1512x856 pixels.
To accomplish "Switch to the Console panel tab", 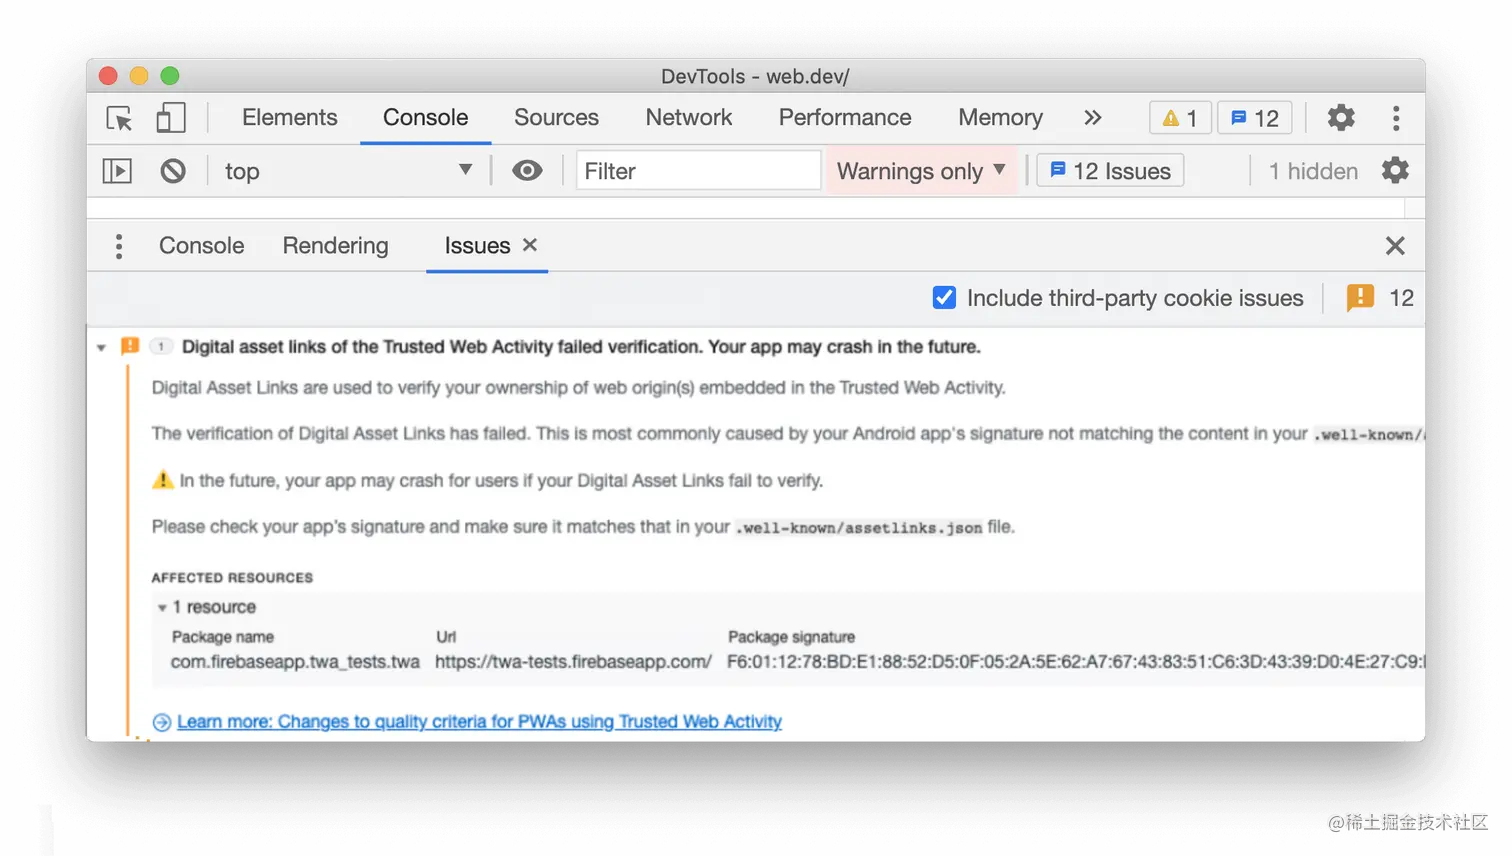I will (425, 117).
